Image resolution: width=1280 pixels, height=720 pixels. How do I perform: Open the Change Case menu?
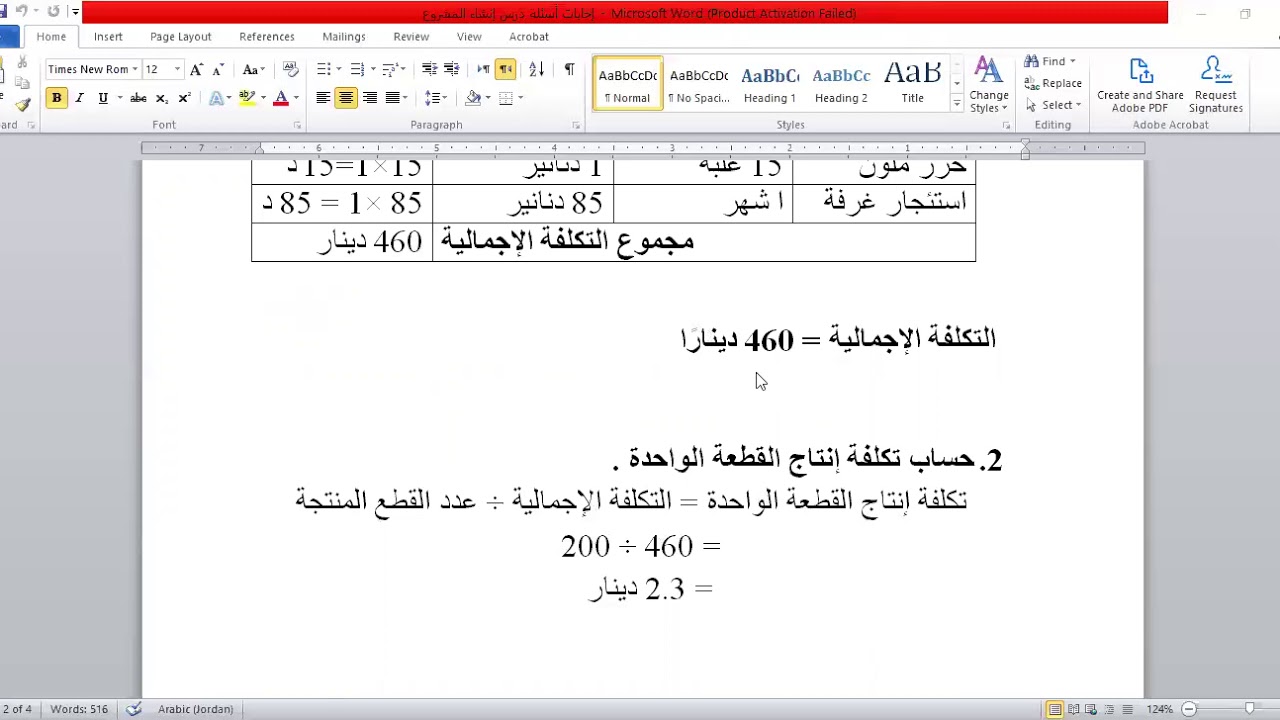click(253, 69)
